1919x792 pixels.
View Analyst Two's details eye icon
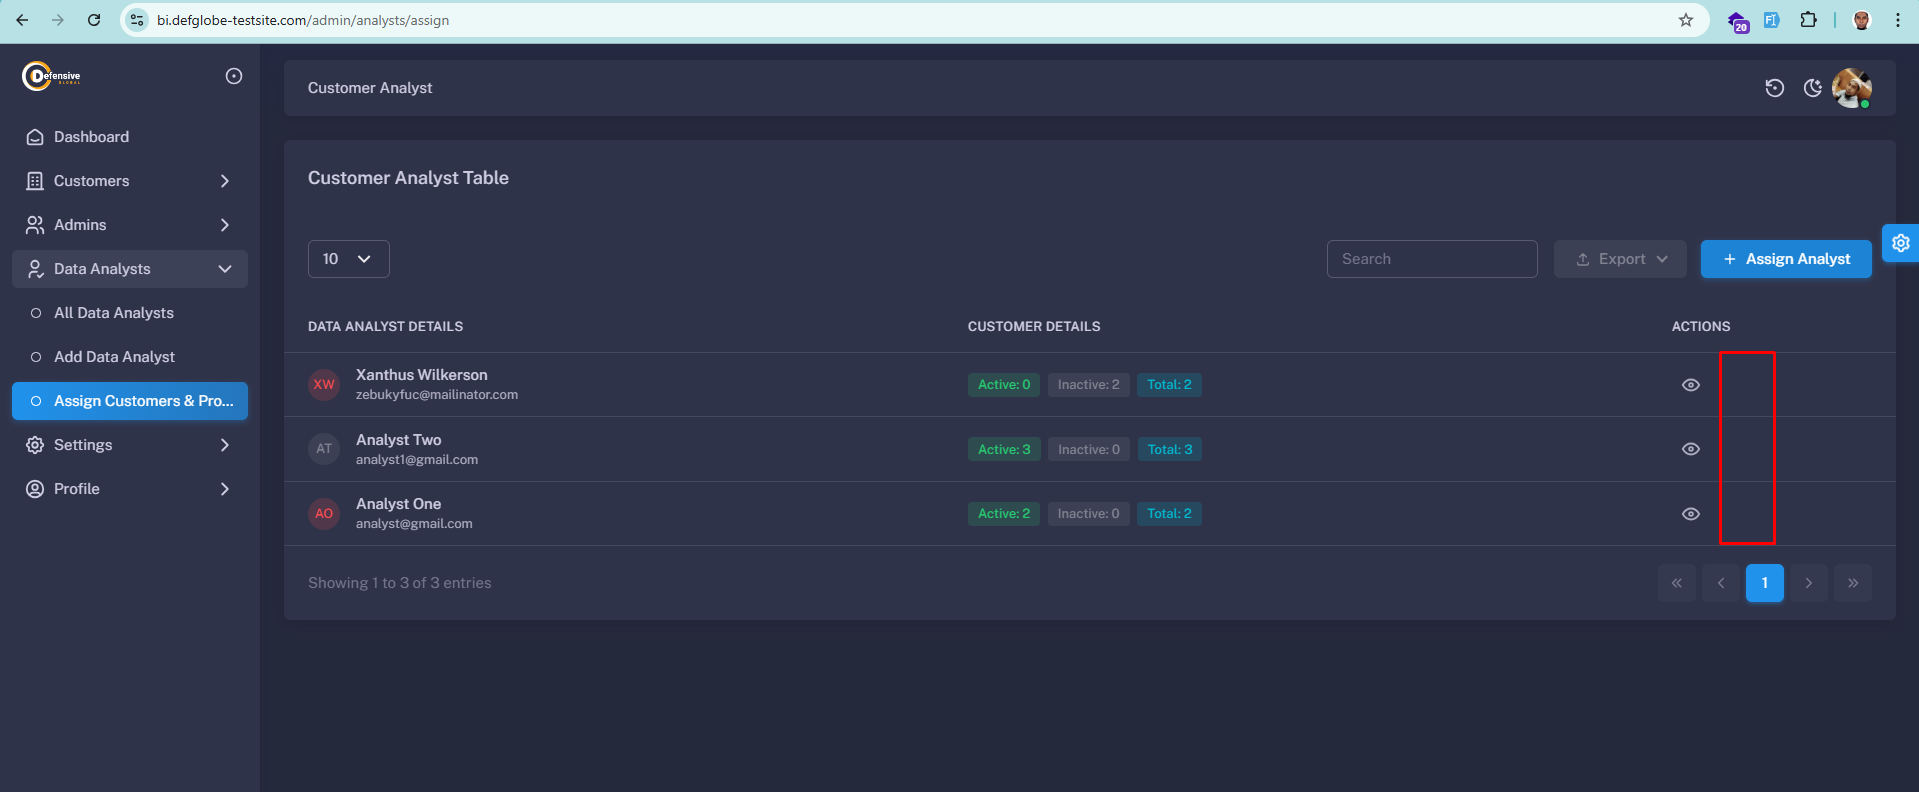click(x=1690, y=449)
